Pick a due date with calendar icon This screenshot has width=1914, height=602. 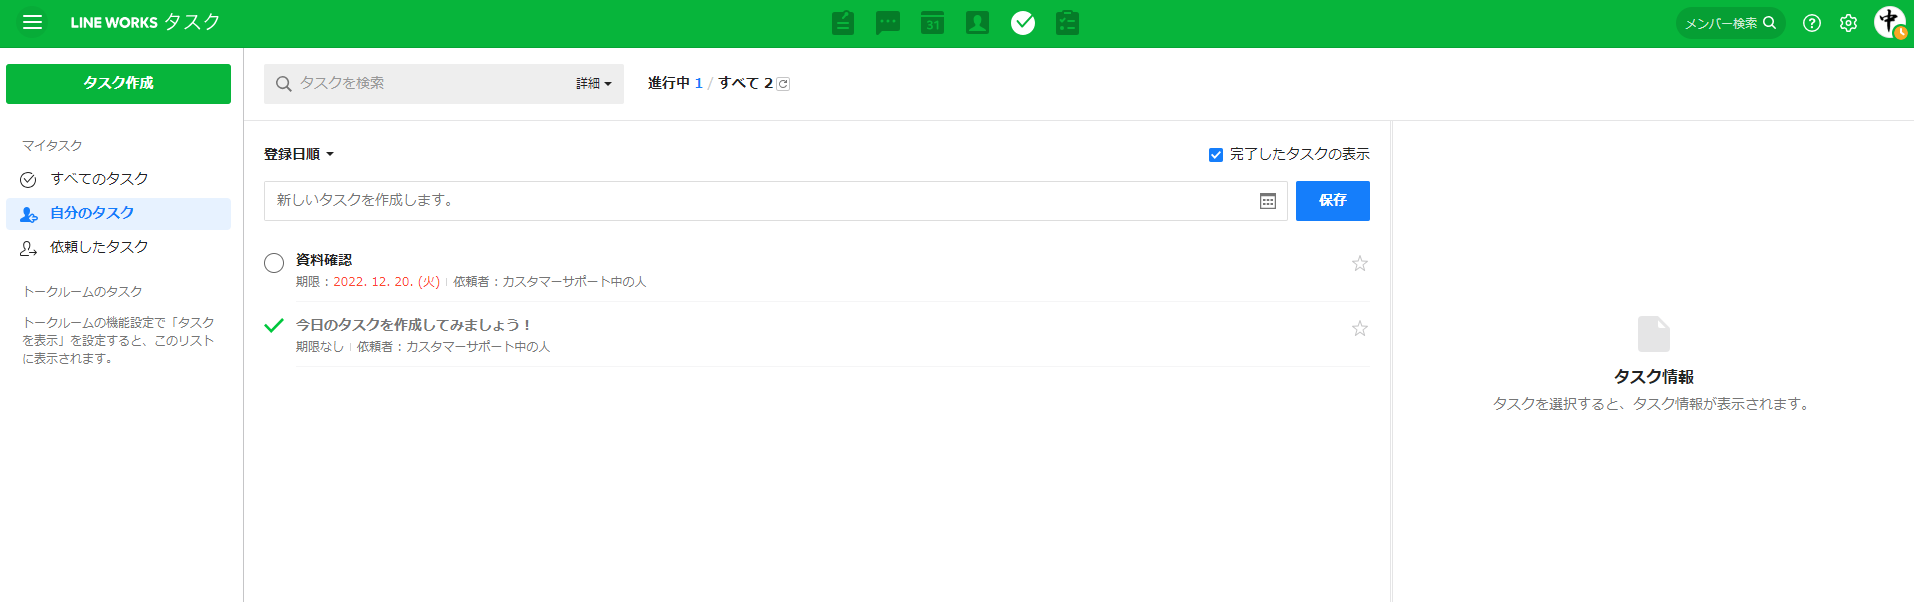pyautogui.click(x=1267, y=201)
